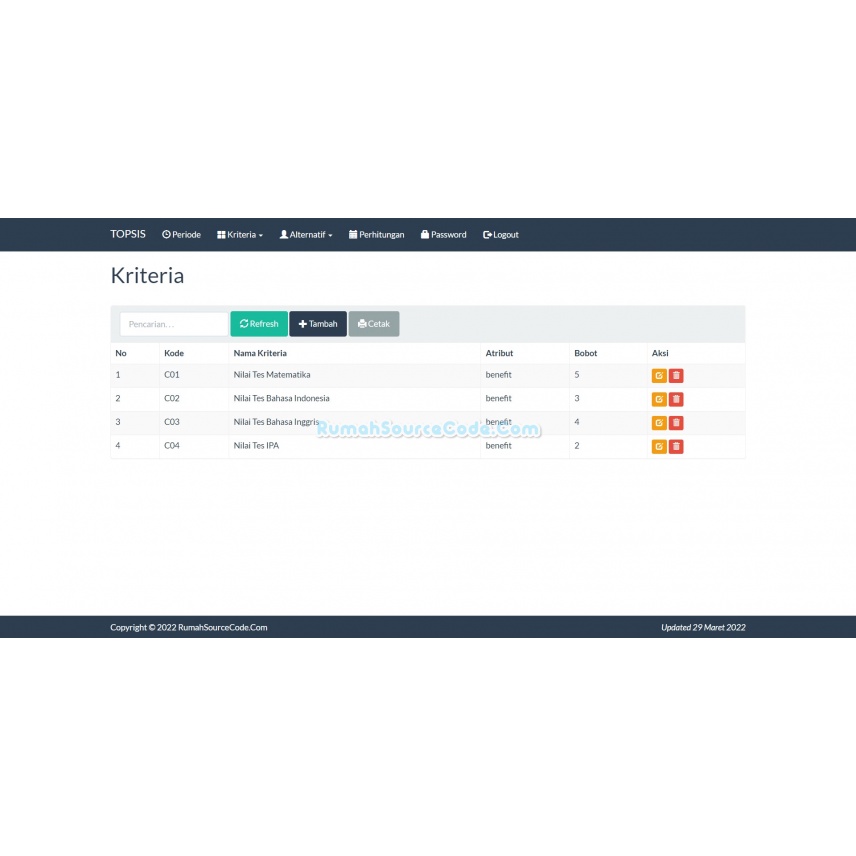Image resolution: width=856 pixels, height=856 pixels.
Task: Add a new criteria with Tambah
Action: click(x=318, y=324)
